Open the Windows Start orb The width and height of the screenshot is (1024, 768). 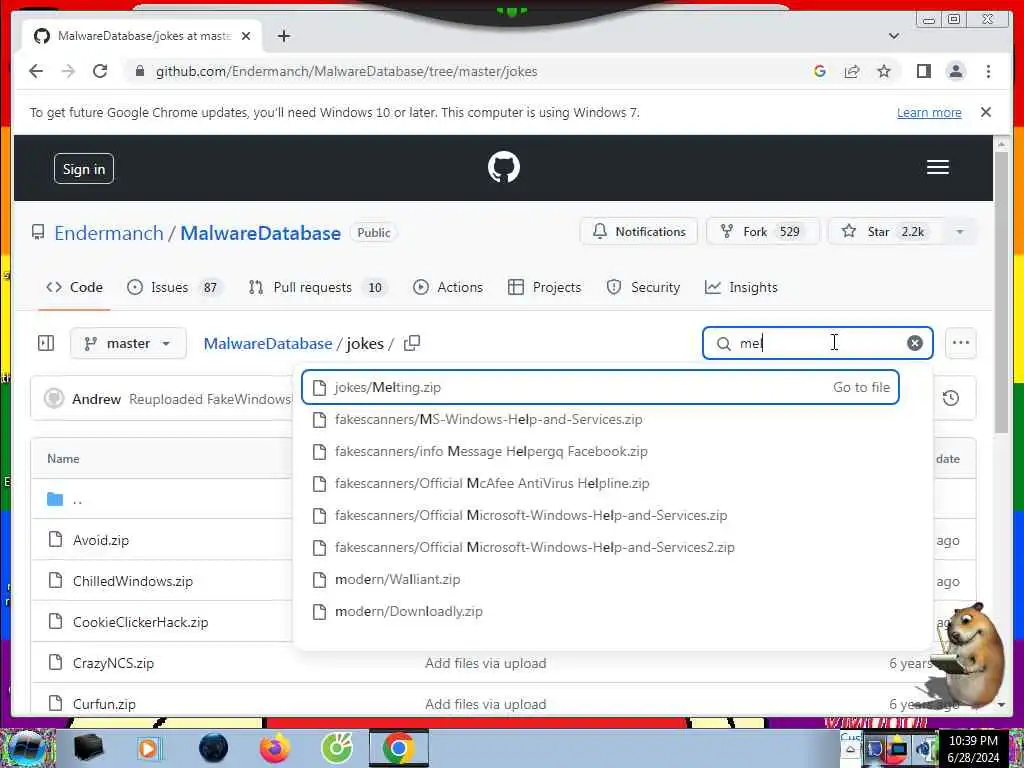(27, 748)
